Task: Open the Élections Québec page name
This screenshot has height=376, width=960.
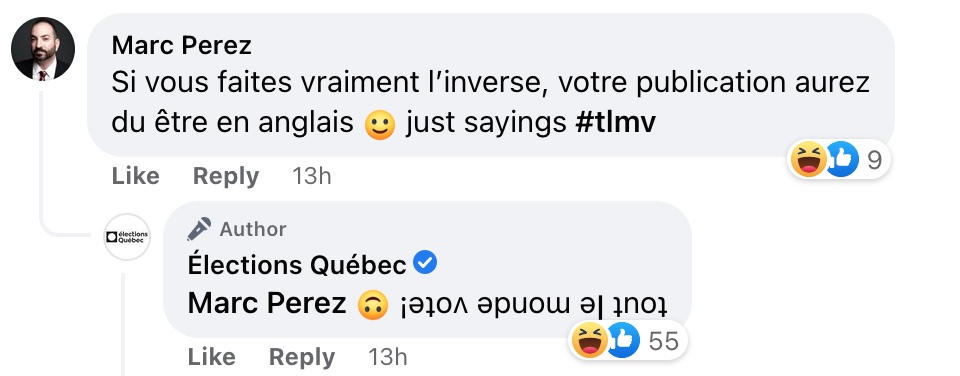Action: pyautogui.click(x=297, y=265)
